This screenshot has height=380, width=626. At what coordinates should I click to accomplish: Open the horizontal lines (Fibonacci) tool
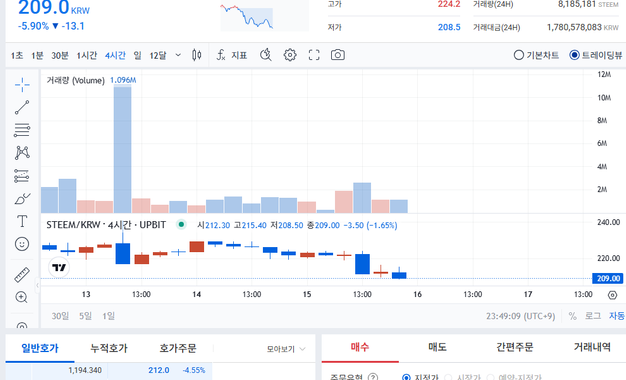point(22,130)
